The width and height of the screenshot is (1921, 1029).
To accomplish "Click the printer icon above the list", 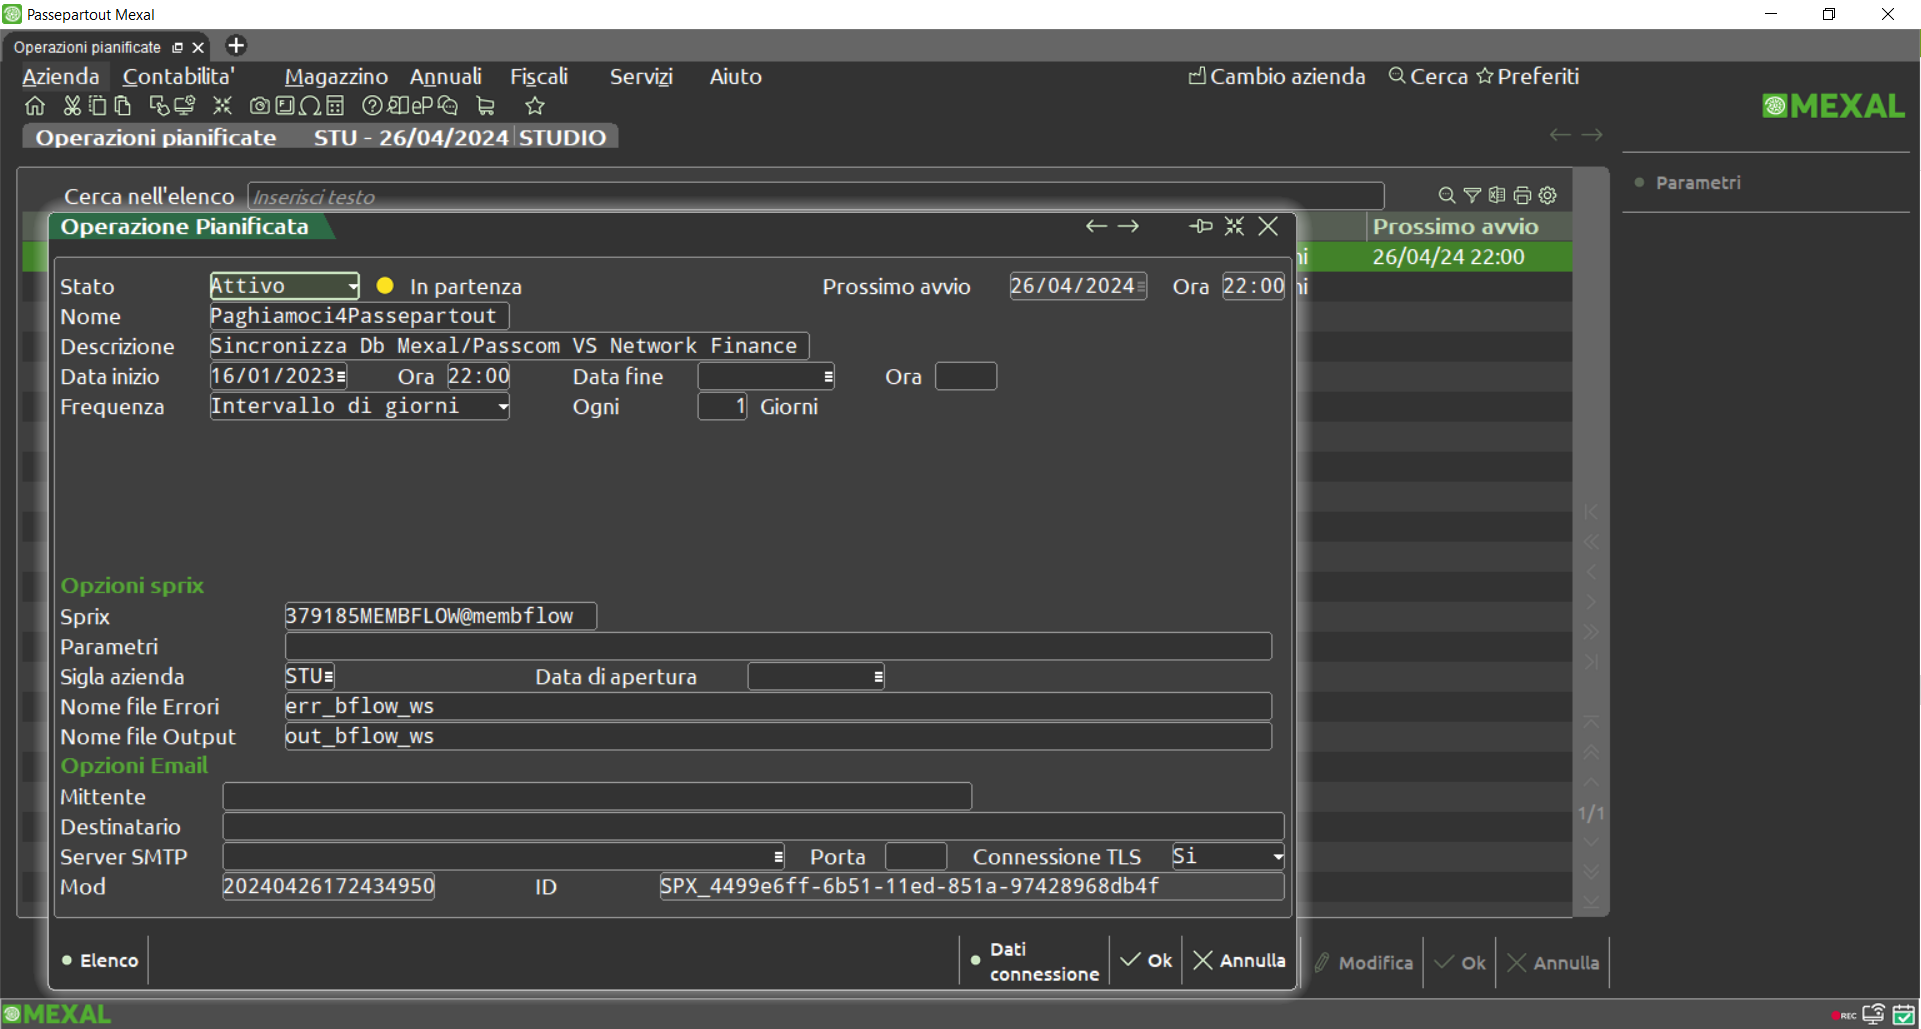I will coord(1522,195).
